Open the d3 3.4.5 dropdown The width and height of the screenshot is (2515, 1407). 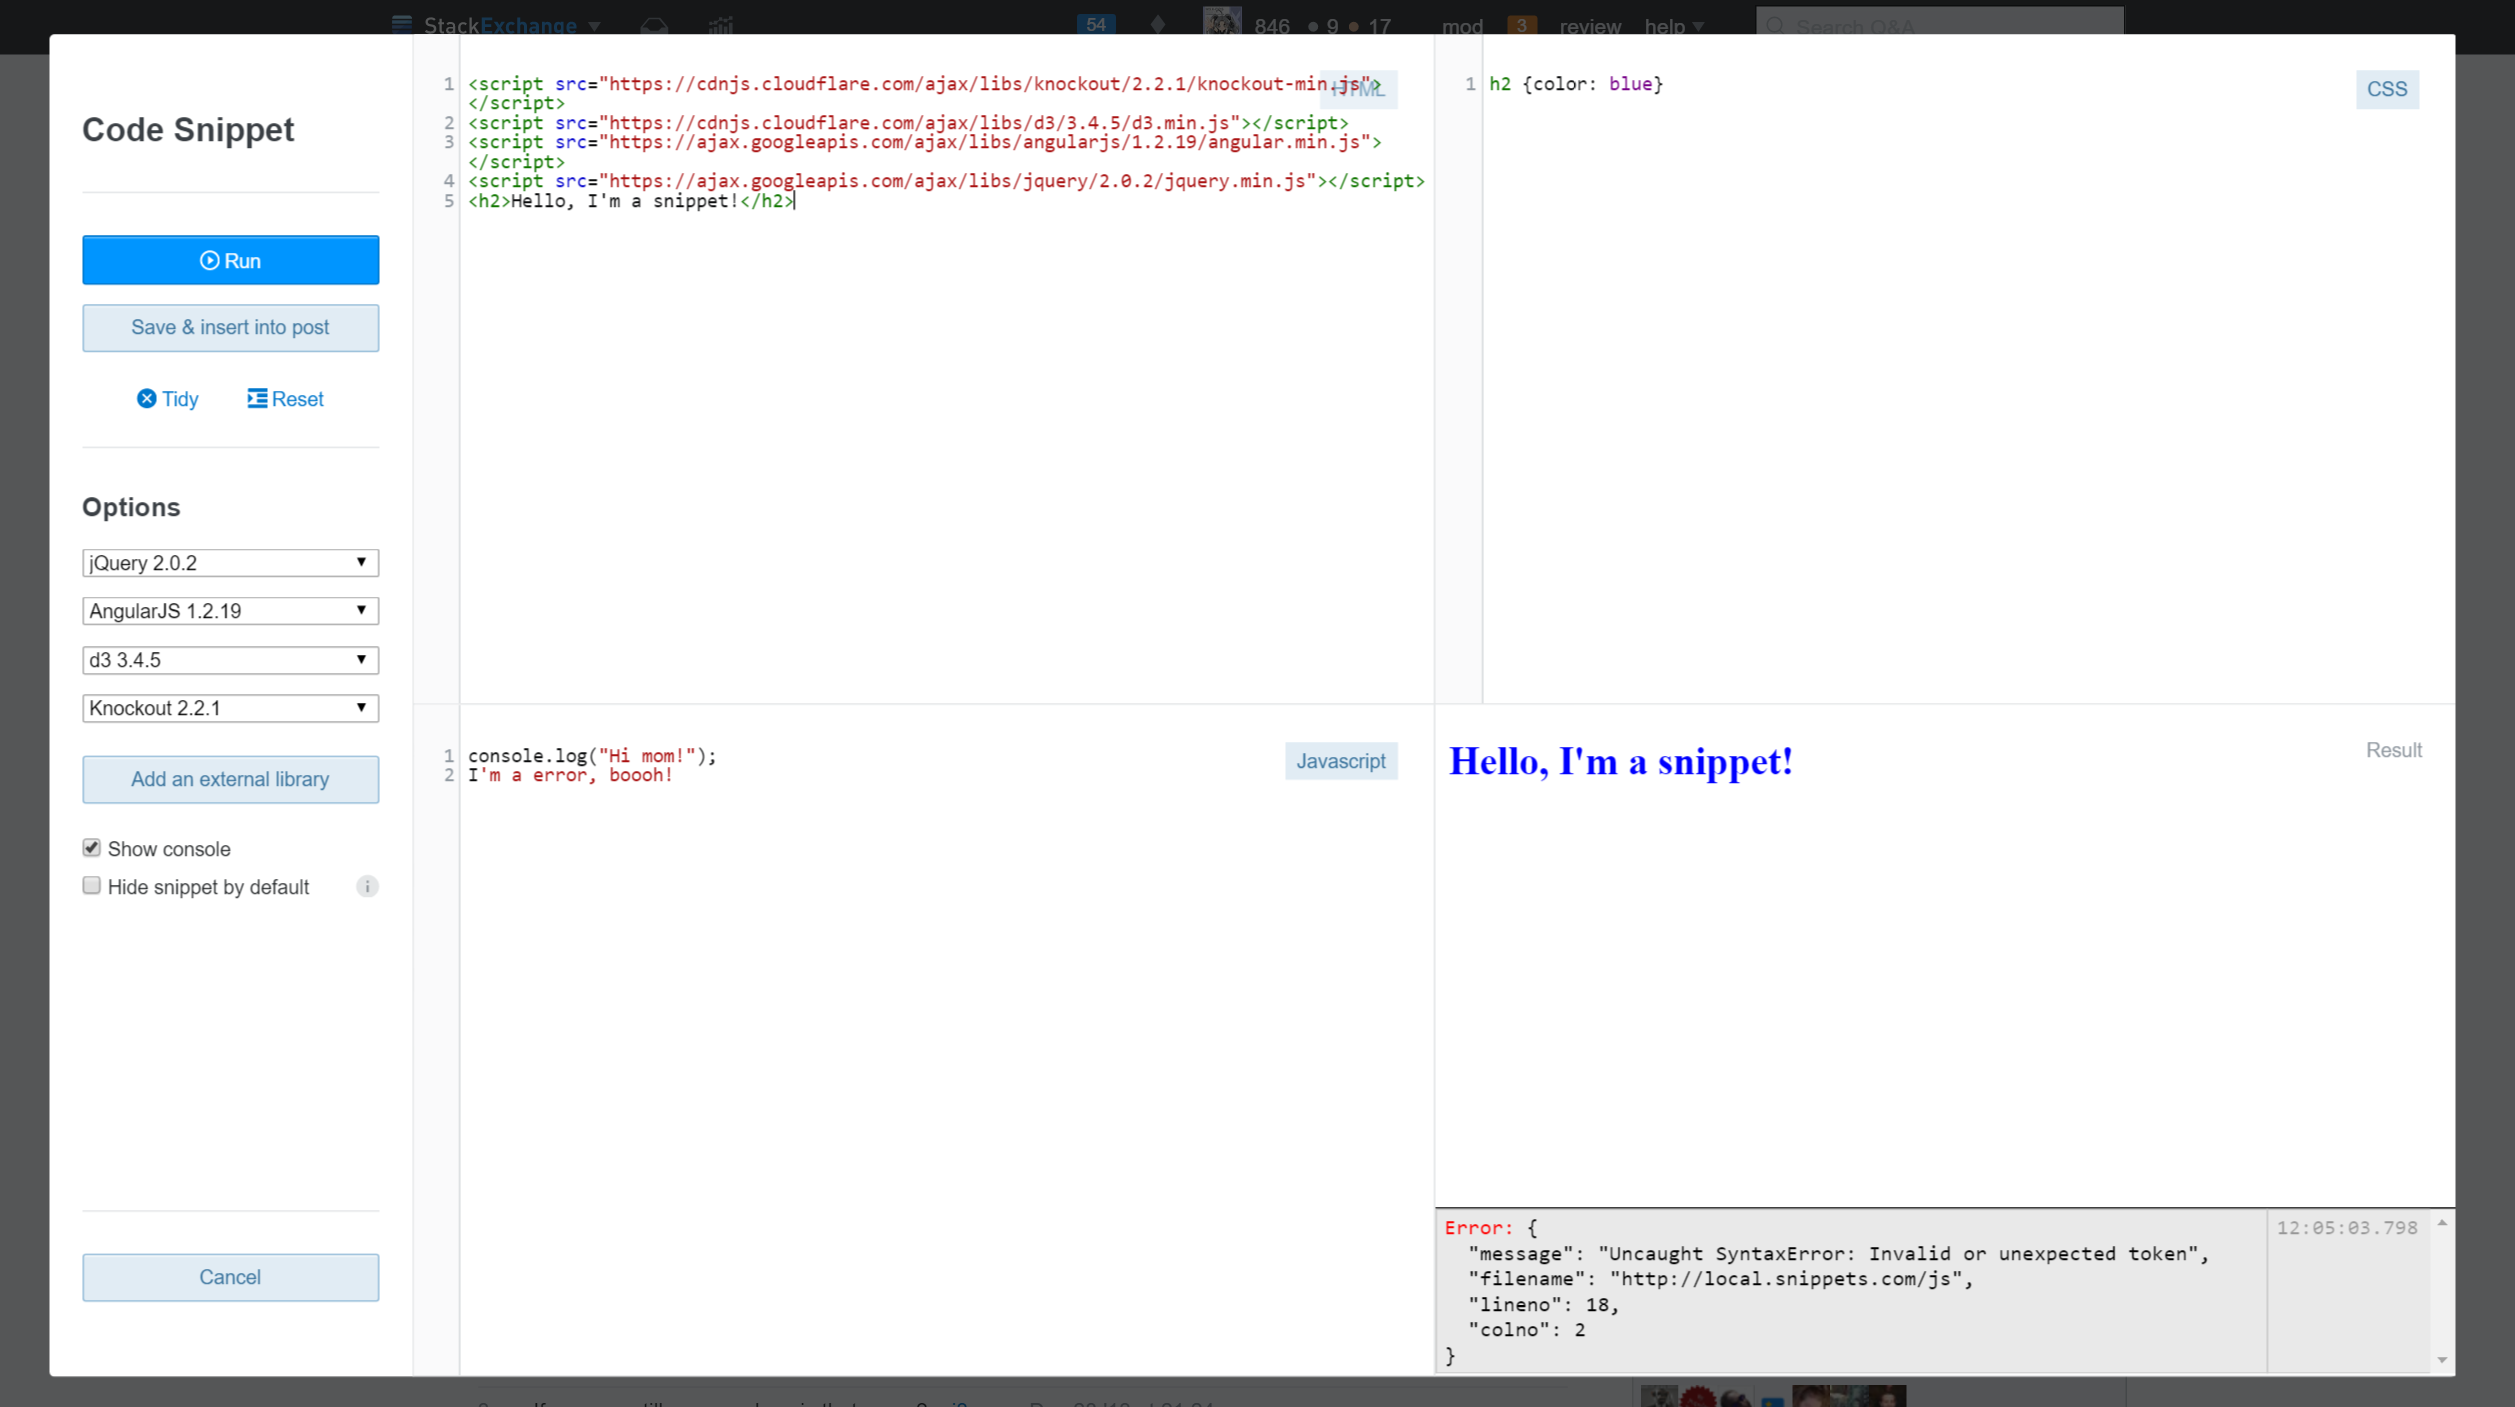pyautogui.click(x=230, y=659)
